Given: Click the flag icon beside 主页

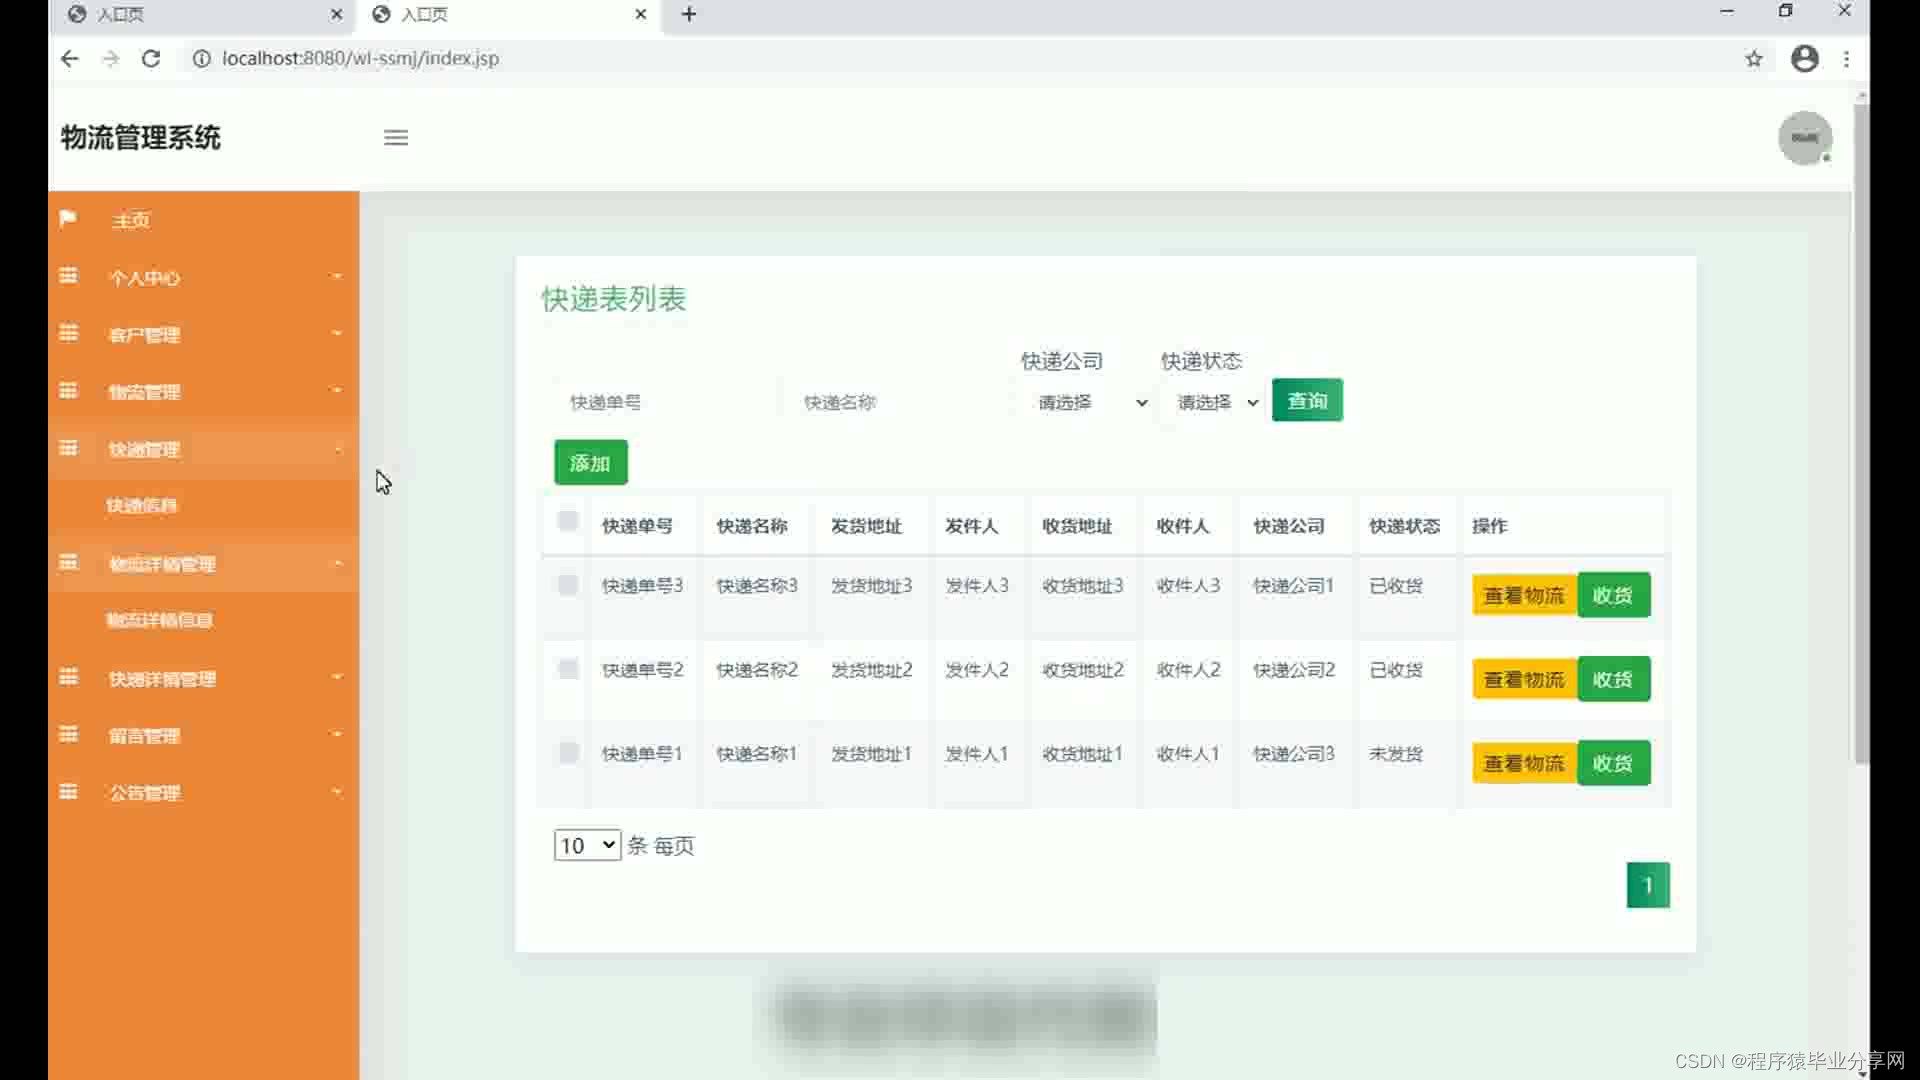Looking at the screenshot, I should pos(68,218).
